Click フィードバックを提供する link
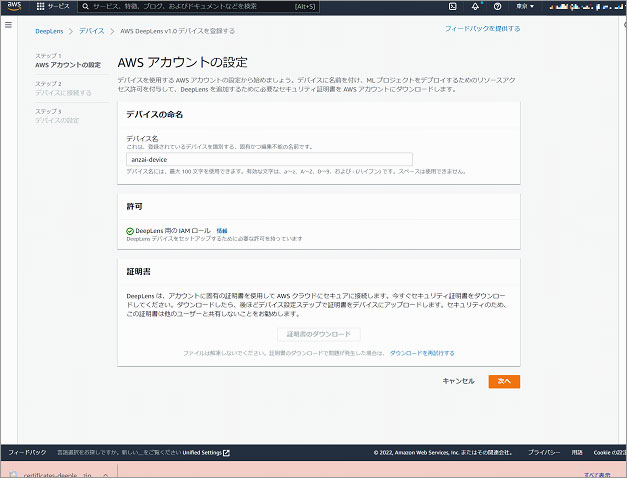The image size is (627, 478). click(483, 29)
